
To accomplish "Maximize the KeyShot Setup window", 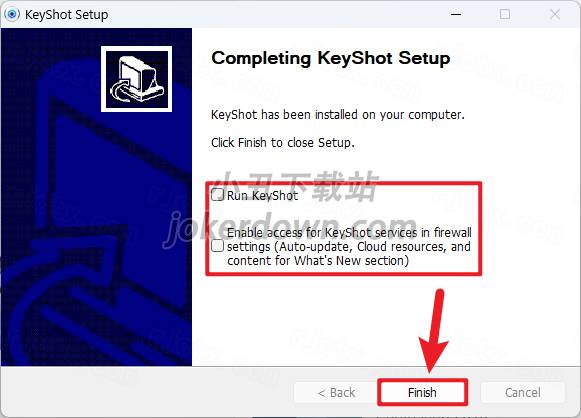I will point(505,14).
